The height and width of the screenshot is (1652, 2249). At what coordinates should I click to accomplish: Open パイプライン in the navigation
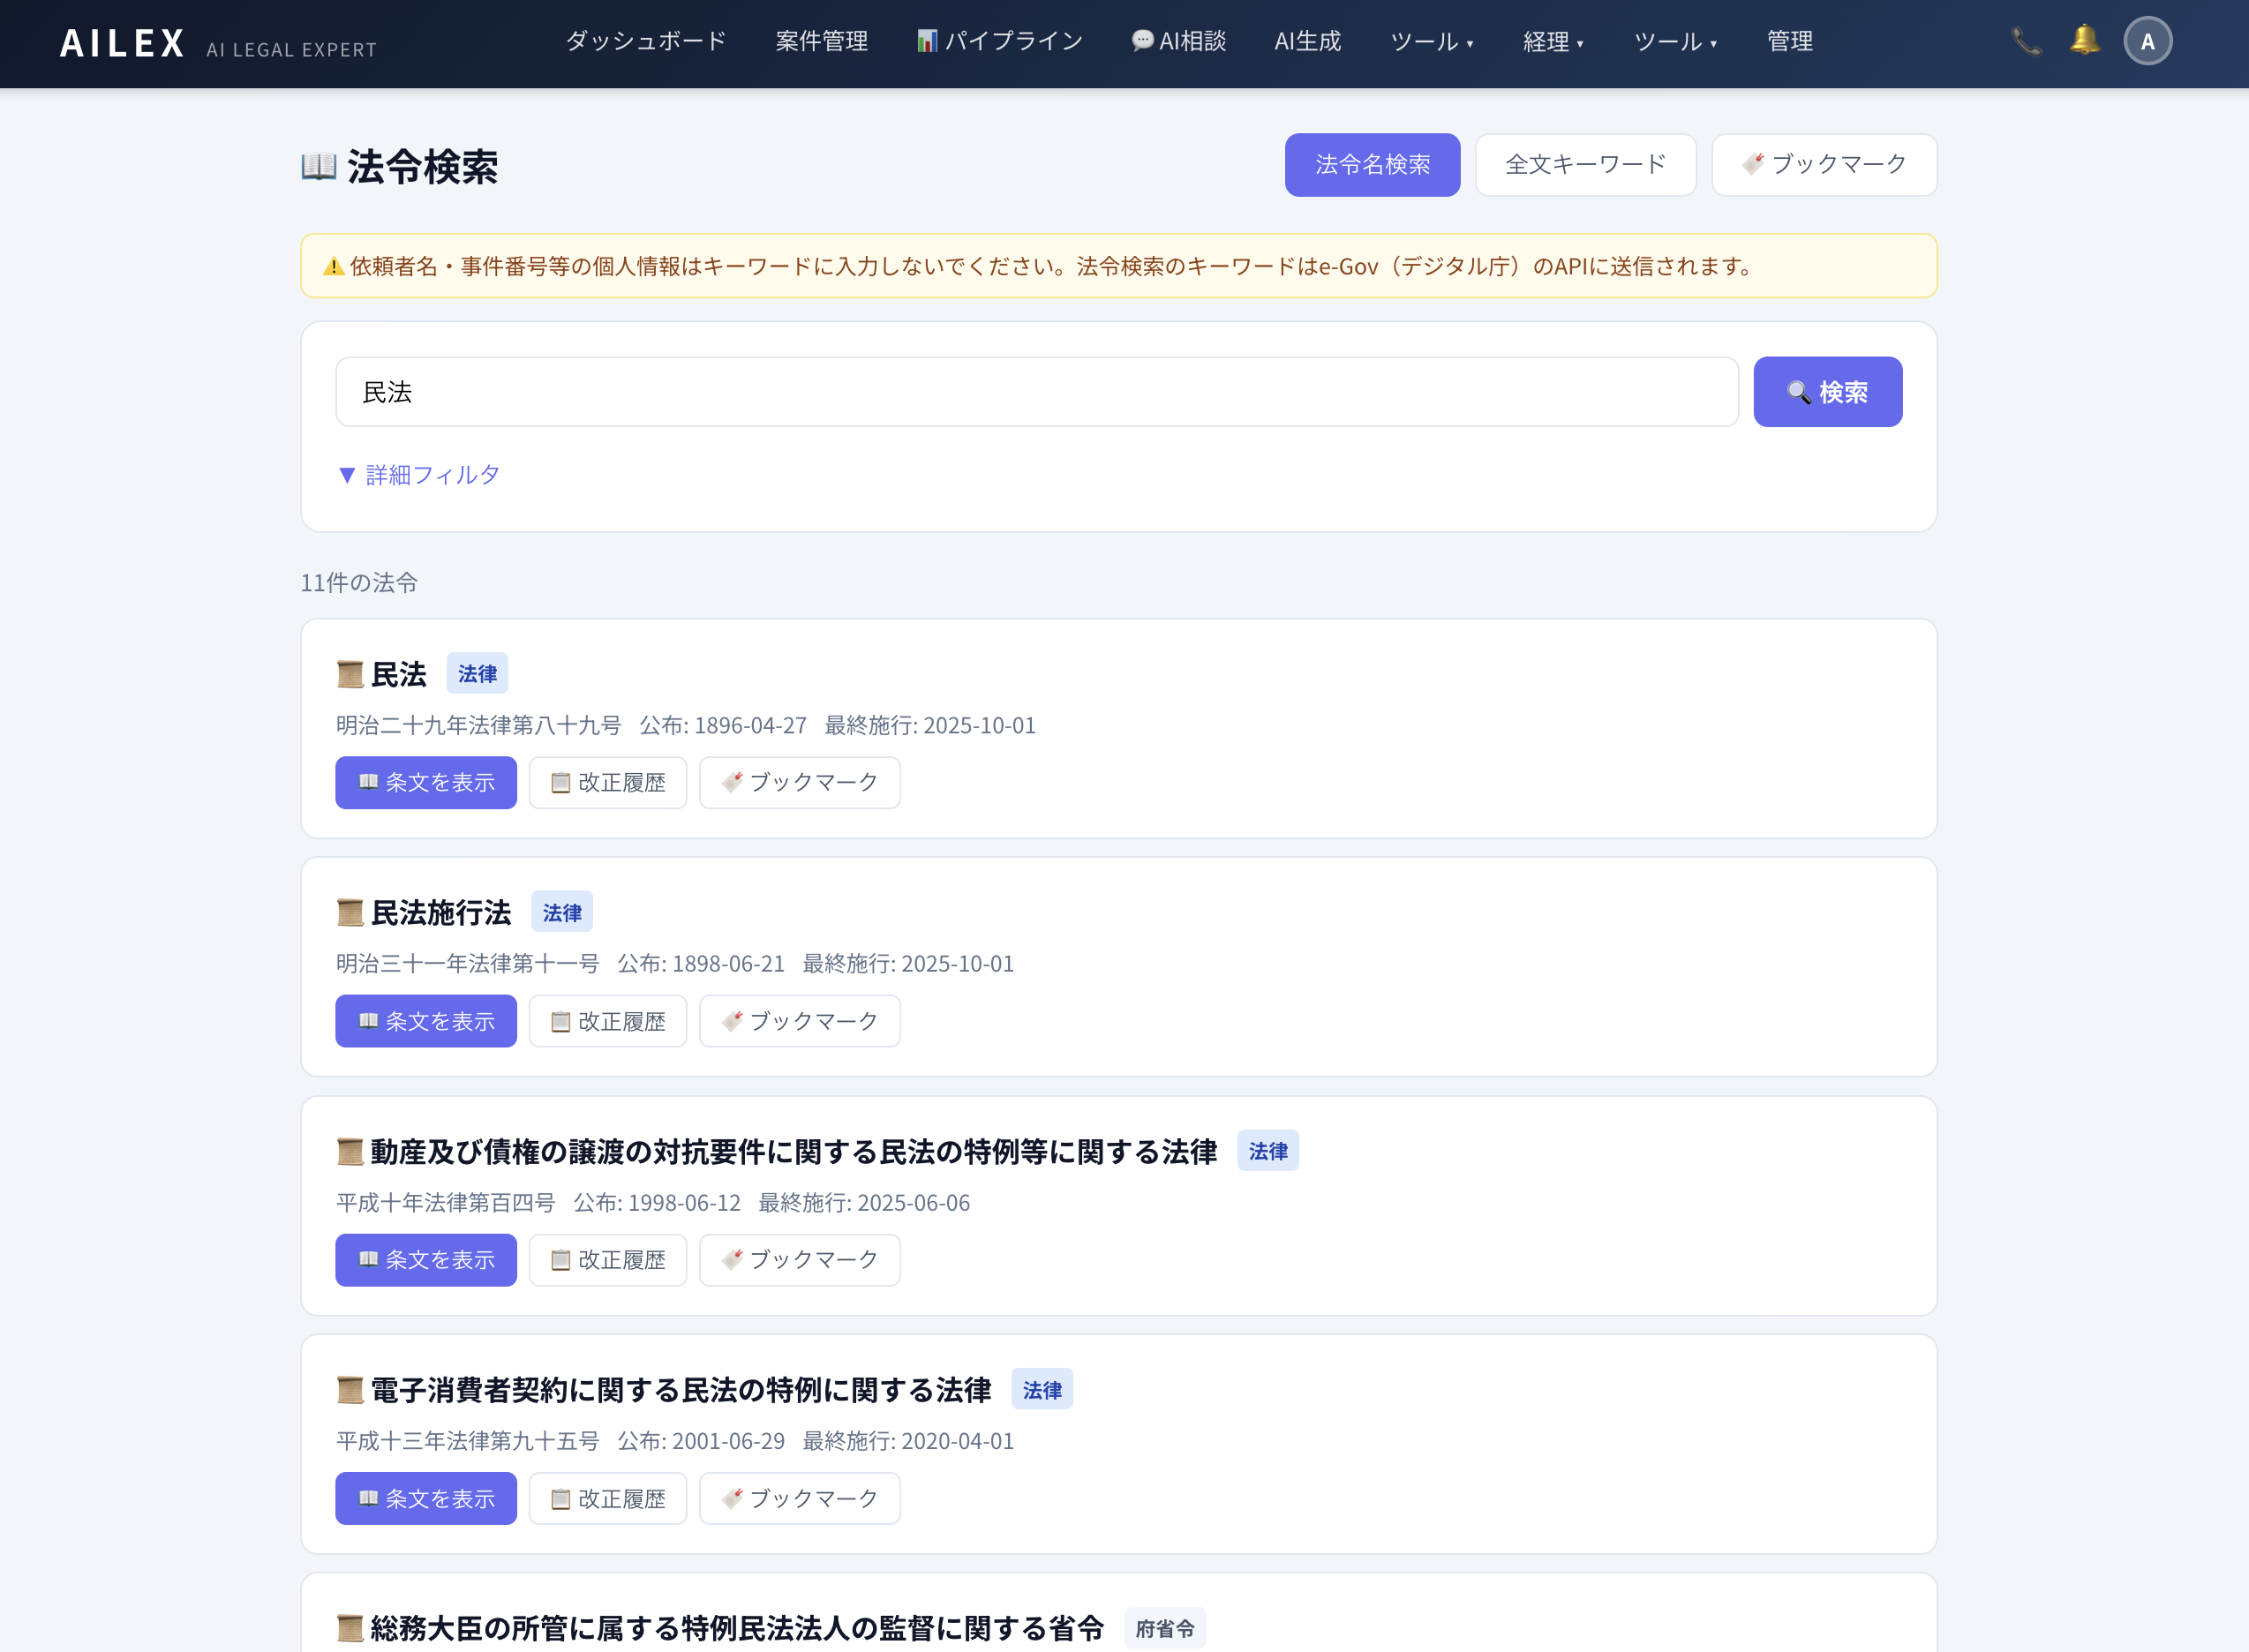(x=1000, y=41)
